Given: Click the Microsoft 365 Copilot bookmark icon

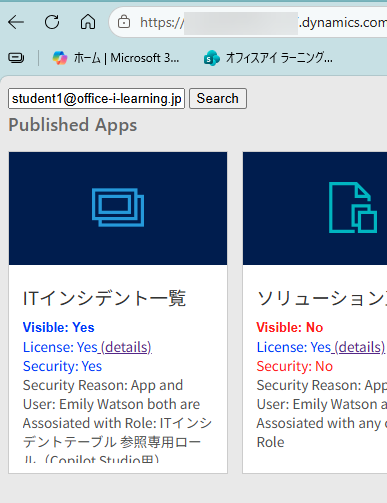Looking at the screenshot, I should [60, 58].
